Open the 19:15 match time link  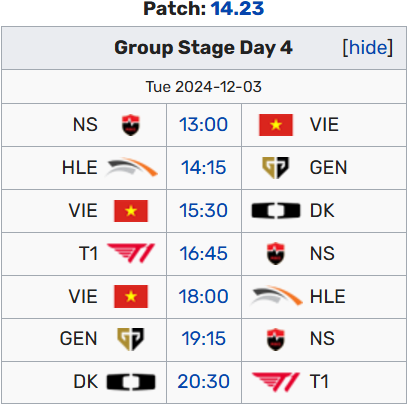204,339
